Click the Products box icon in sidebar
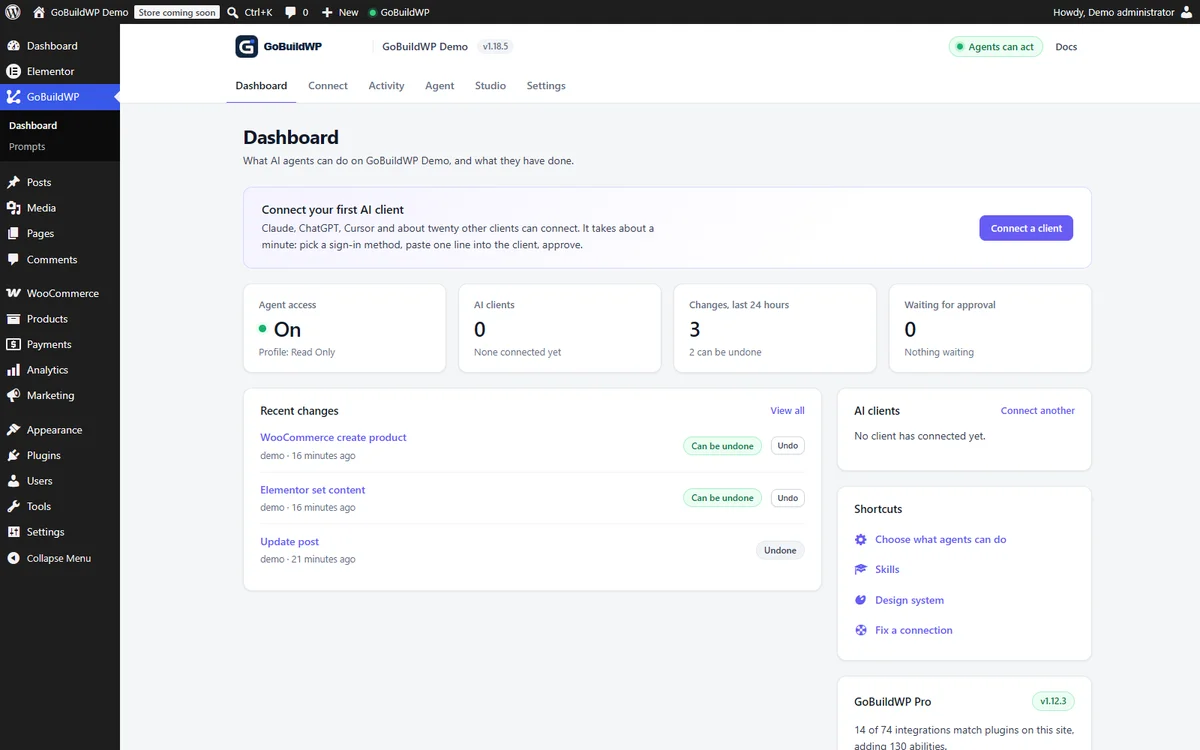This screenshot has width=1200, height=750. 13,319
